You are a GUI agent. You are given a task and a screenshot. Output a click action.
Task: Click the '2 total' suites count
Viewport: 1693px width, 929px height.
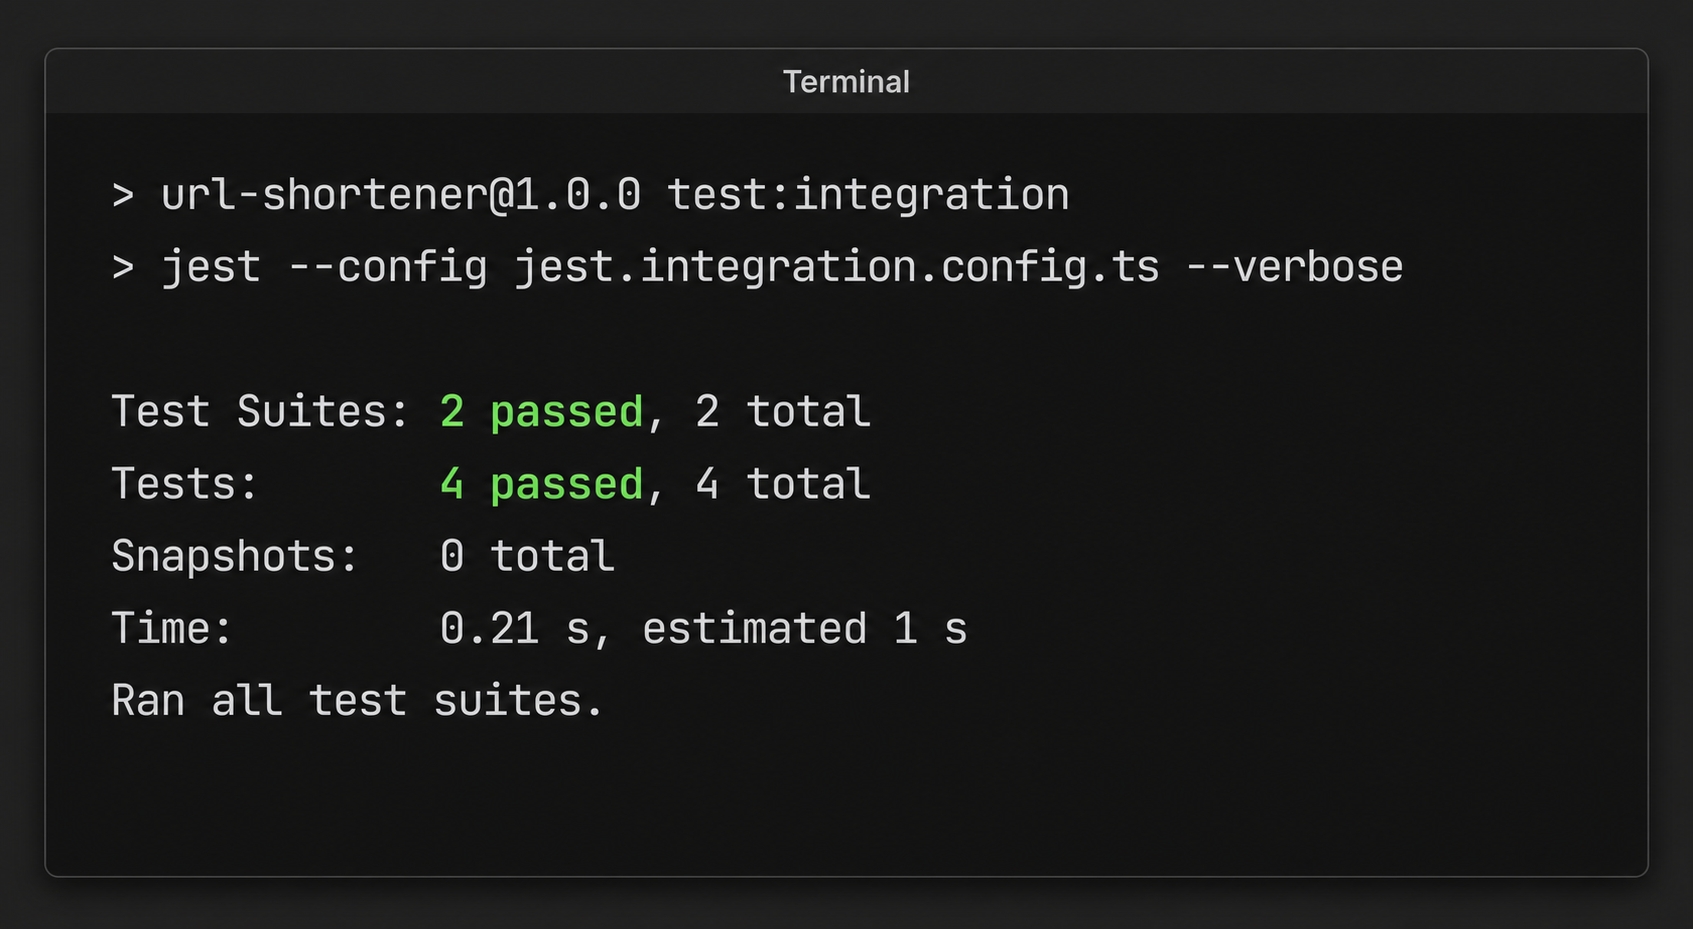(783, 412)
